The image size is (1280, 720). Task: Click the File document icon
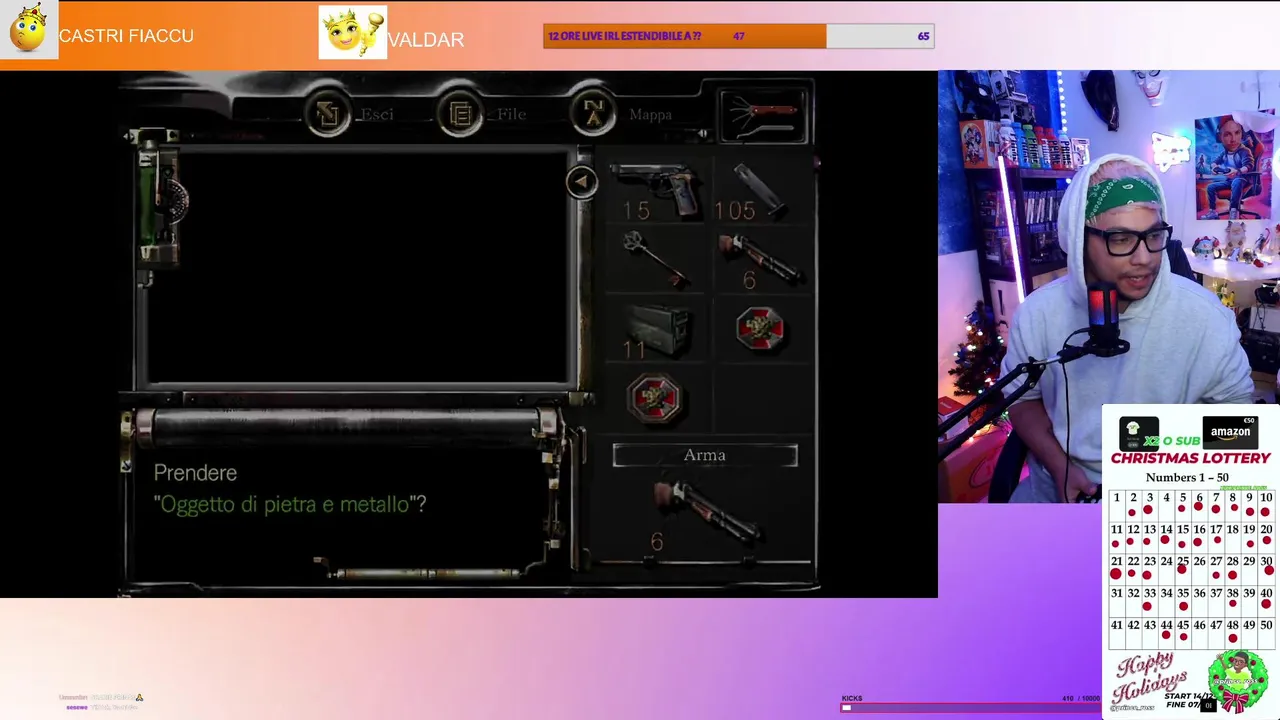(460, 115)
